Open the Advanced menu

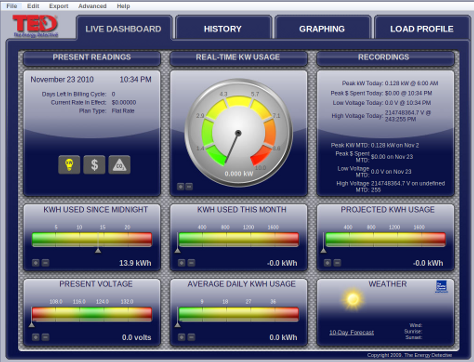(x=92, y=6)
